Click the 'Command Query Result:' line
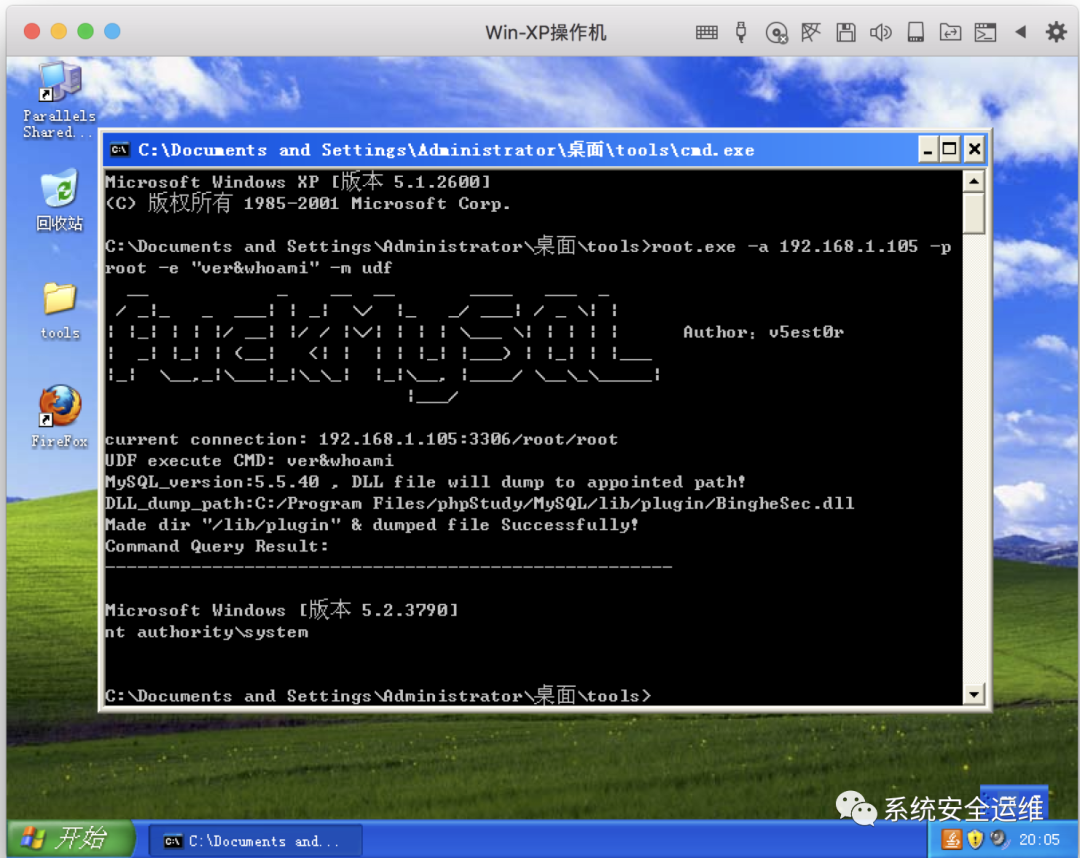This screenshot has width=1080, height=858. tap(217, 546)
